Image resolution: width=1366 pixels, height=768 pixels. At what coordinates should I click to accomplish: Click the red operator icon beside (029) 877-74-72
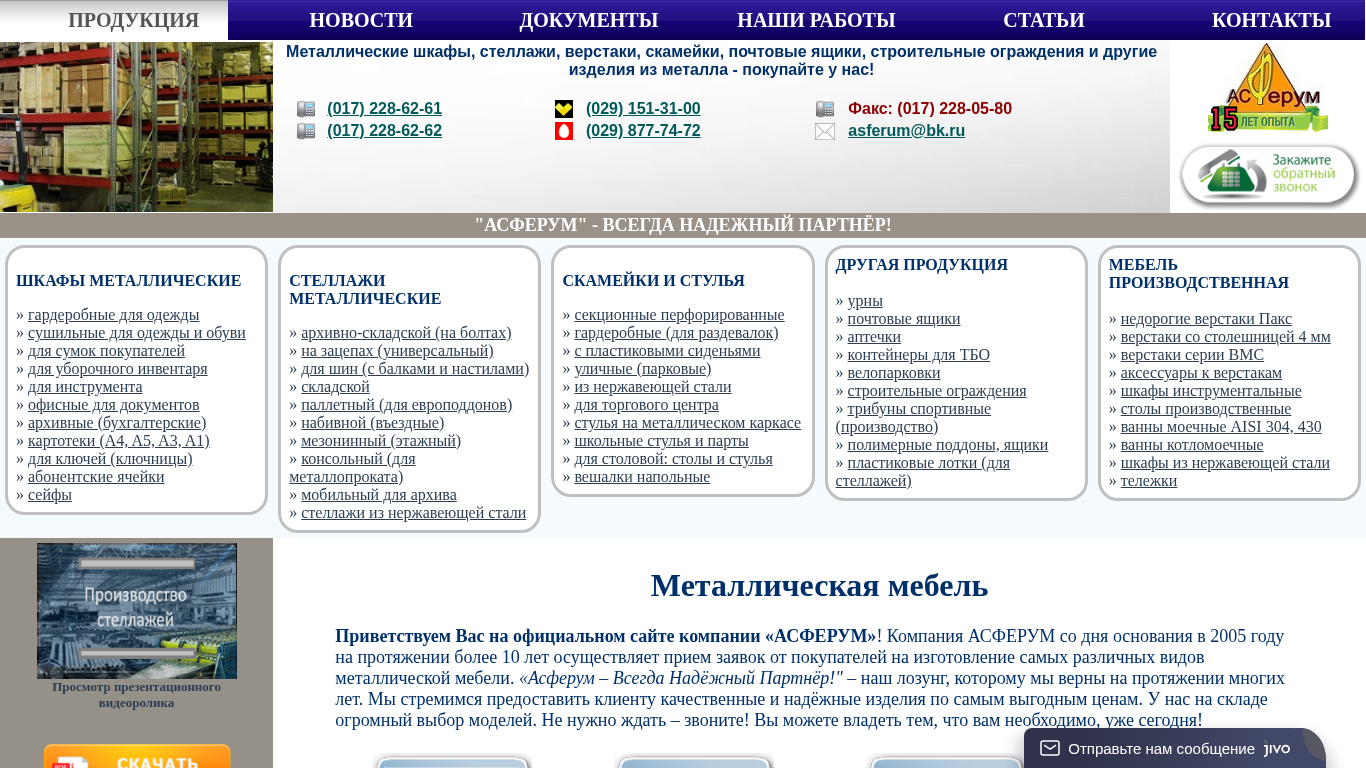pos(564,131)
